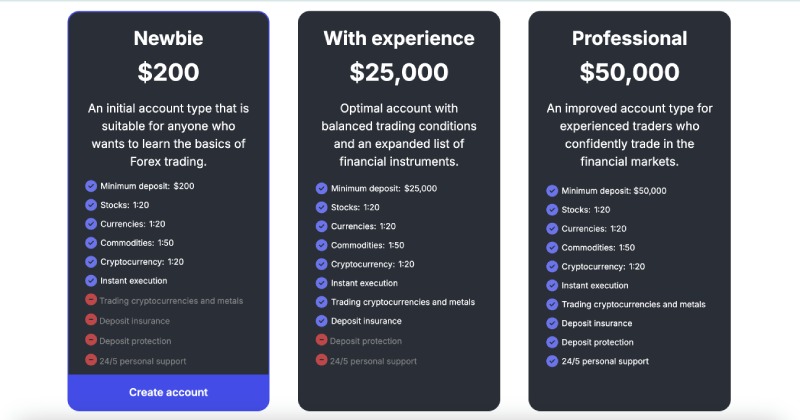Screen dimensions: 800x420
Task: Click the checkmark icon beside Professional Minimum deposit: $50,000
Action: pyautogui.click(x=552, y=190)
